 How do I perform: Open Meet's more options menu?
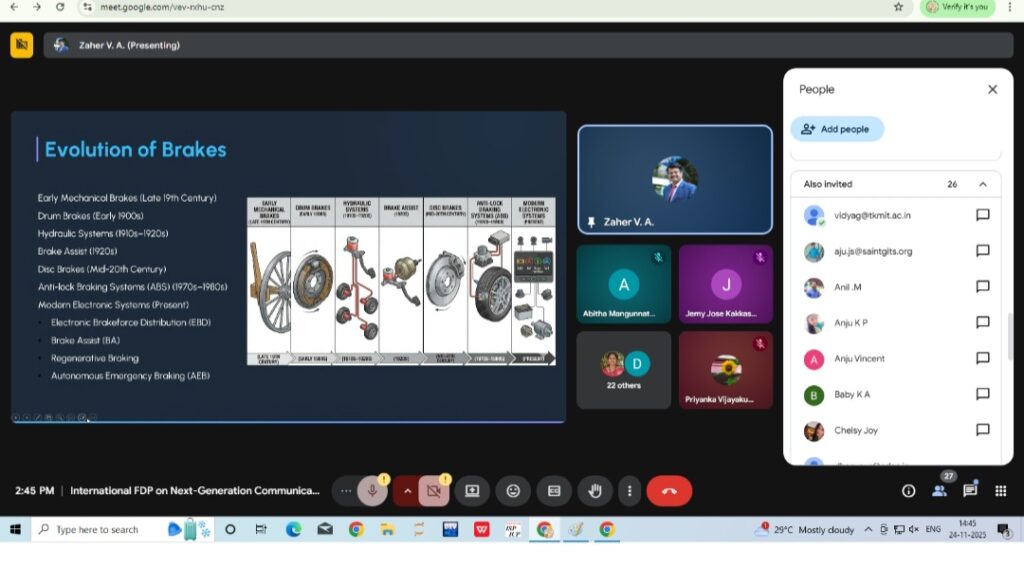point(629,491)
